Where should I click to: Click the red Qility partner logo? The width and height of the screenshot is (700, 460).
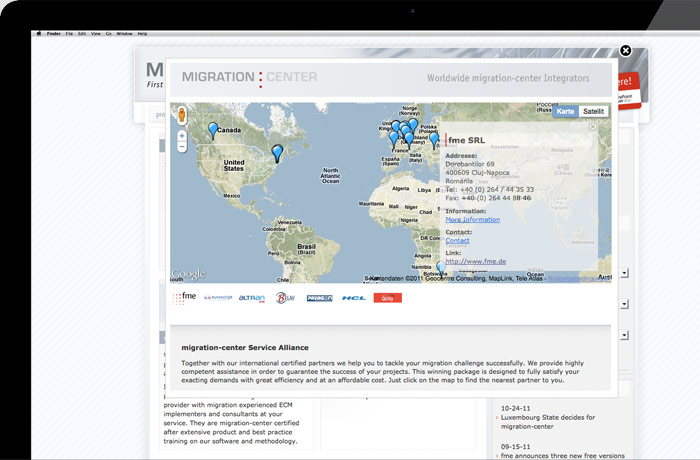(388, 298)
